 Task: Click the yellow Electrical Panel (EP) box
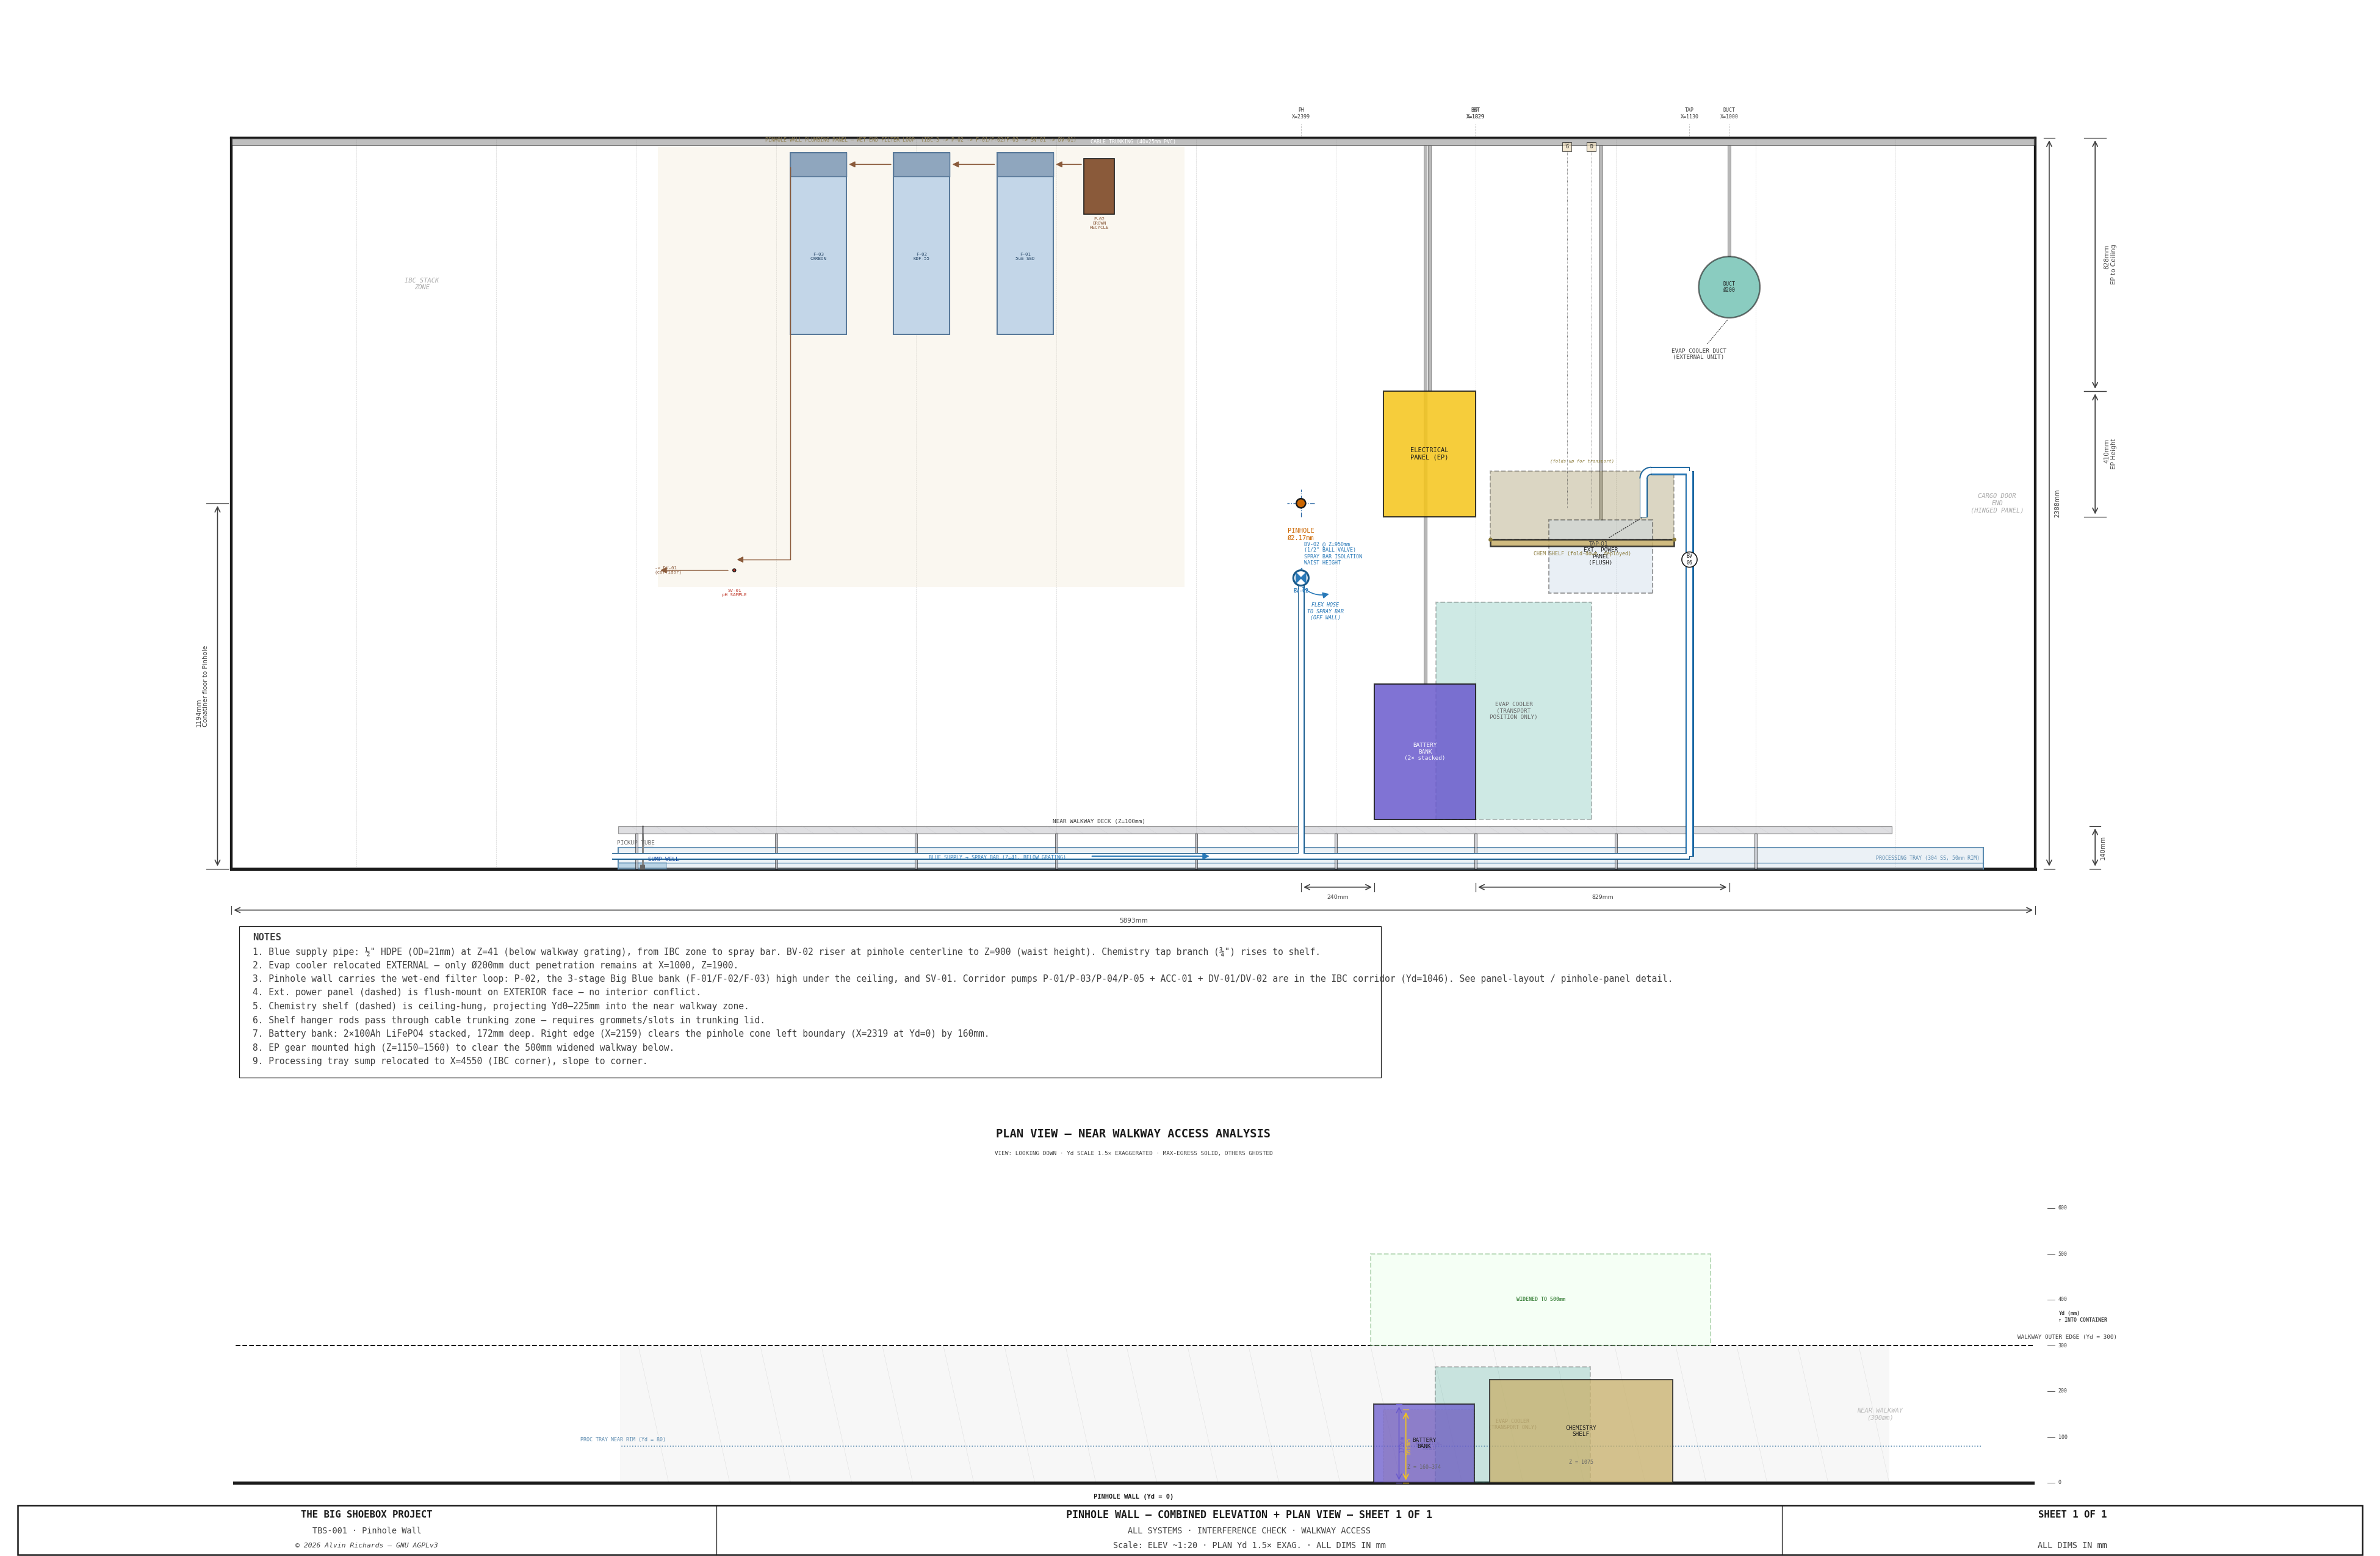tap(1428, 454)
